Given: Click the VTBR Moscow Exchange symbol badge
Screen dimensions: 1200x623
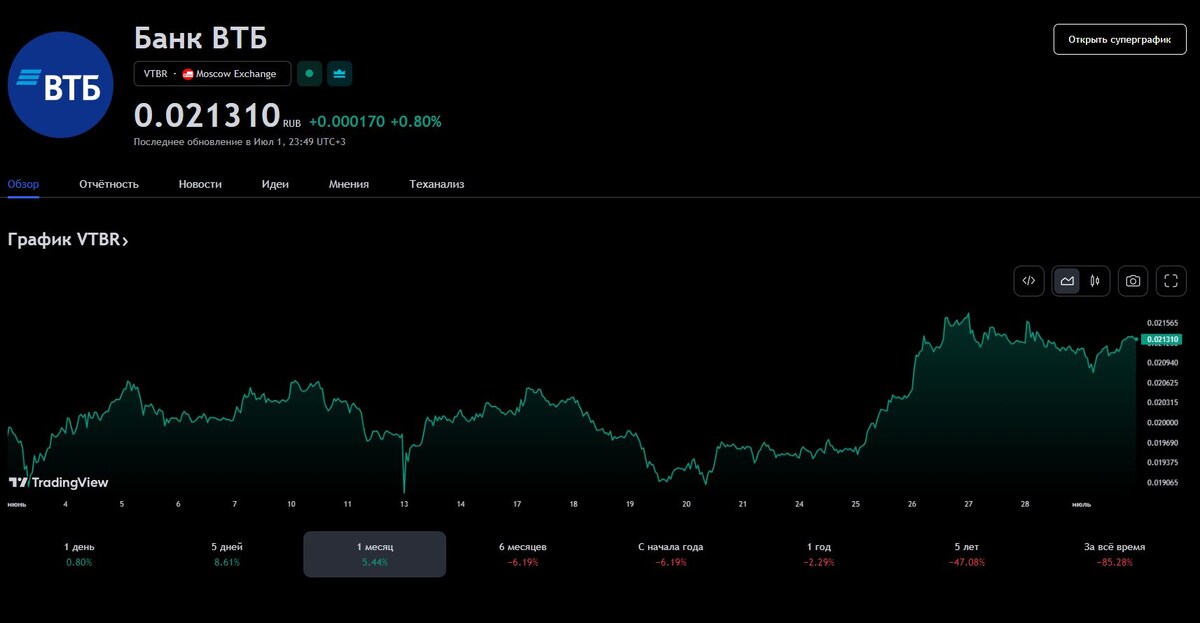Looking at the screenshot, I should 213,74.
